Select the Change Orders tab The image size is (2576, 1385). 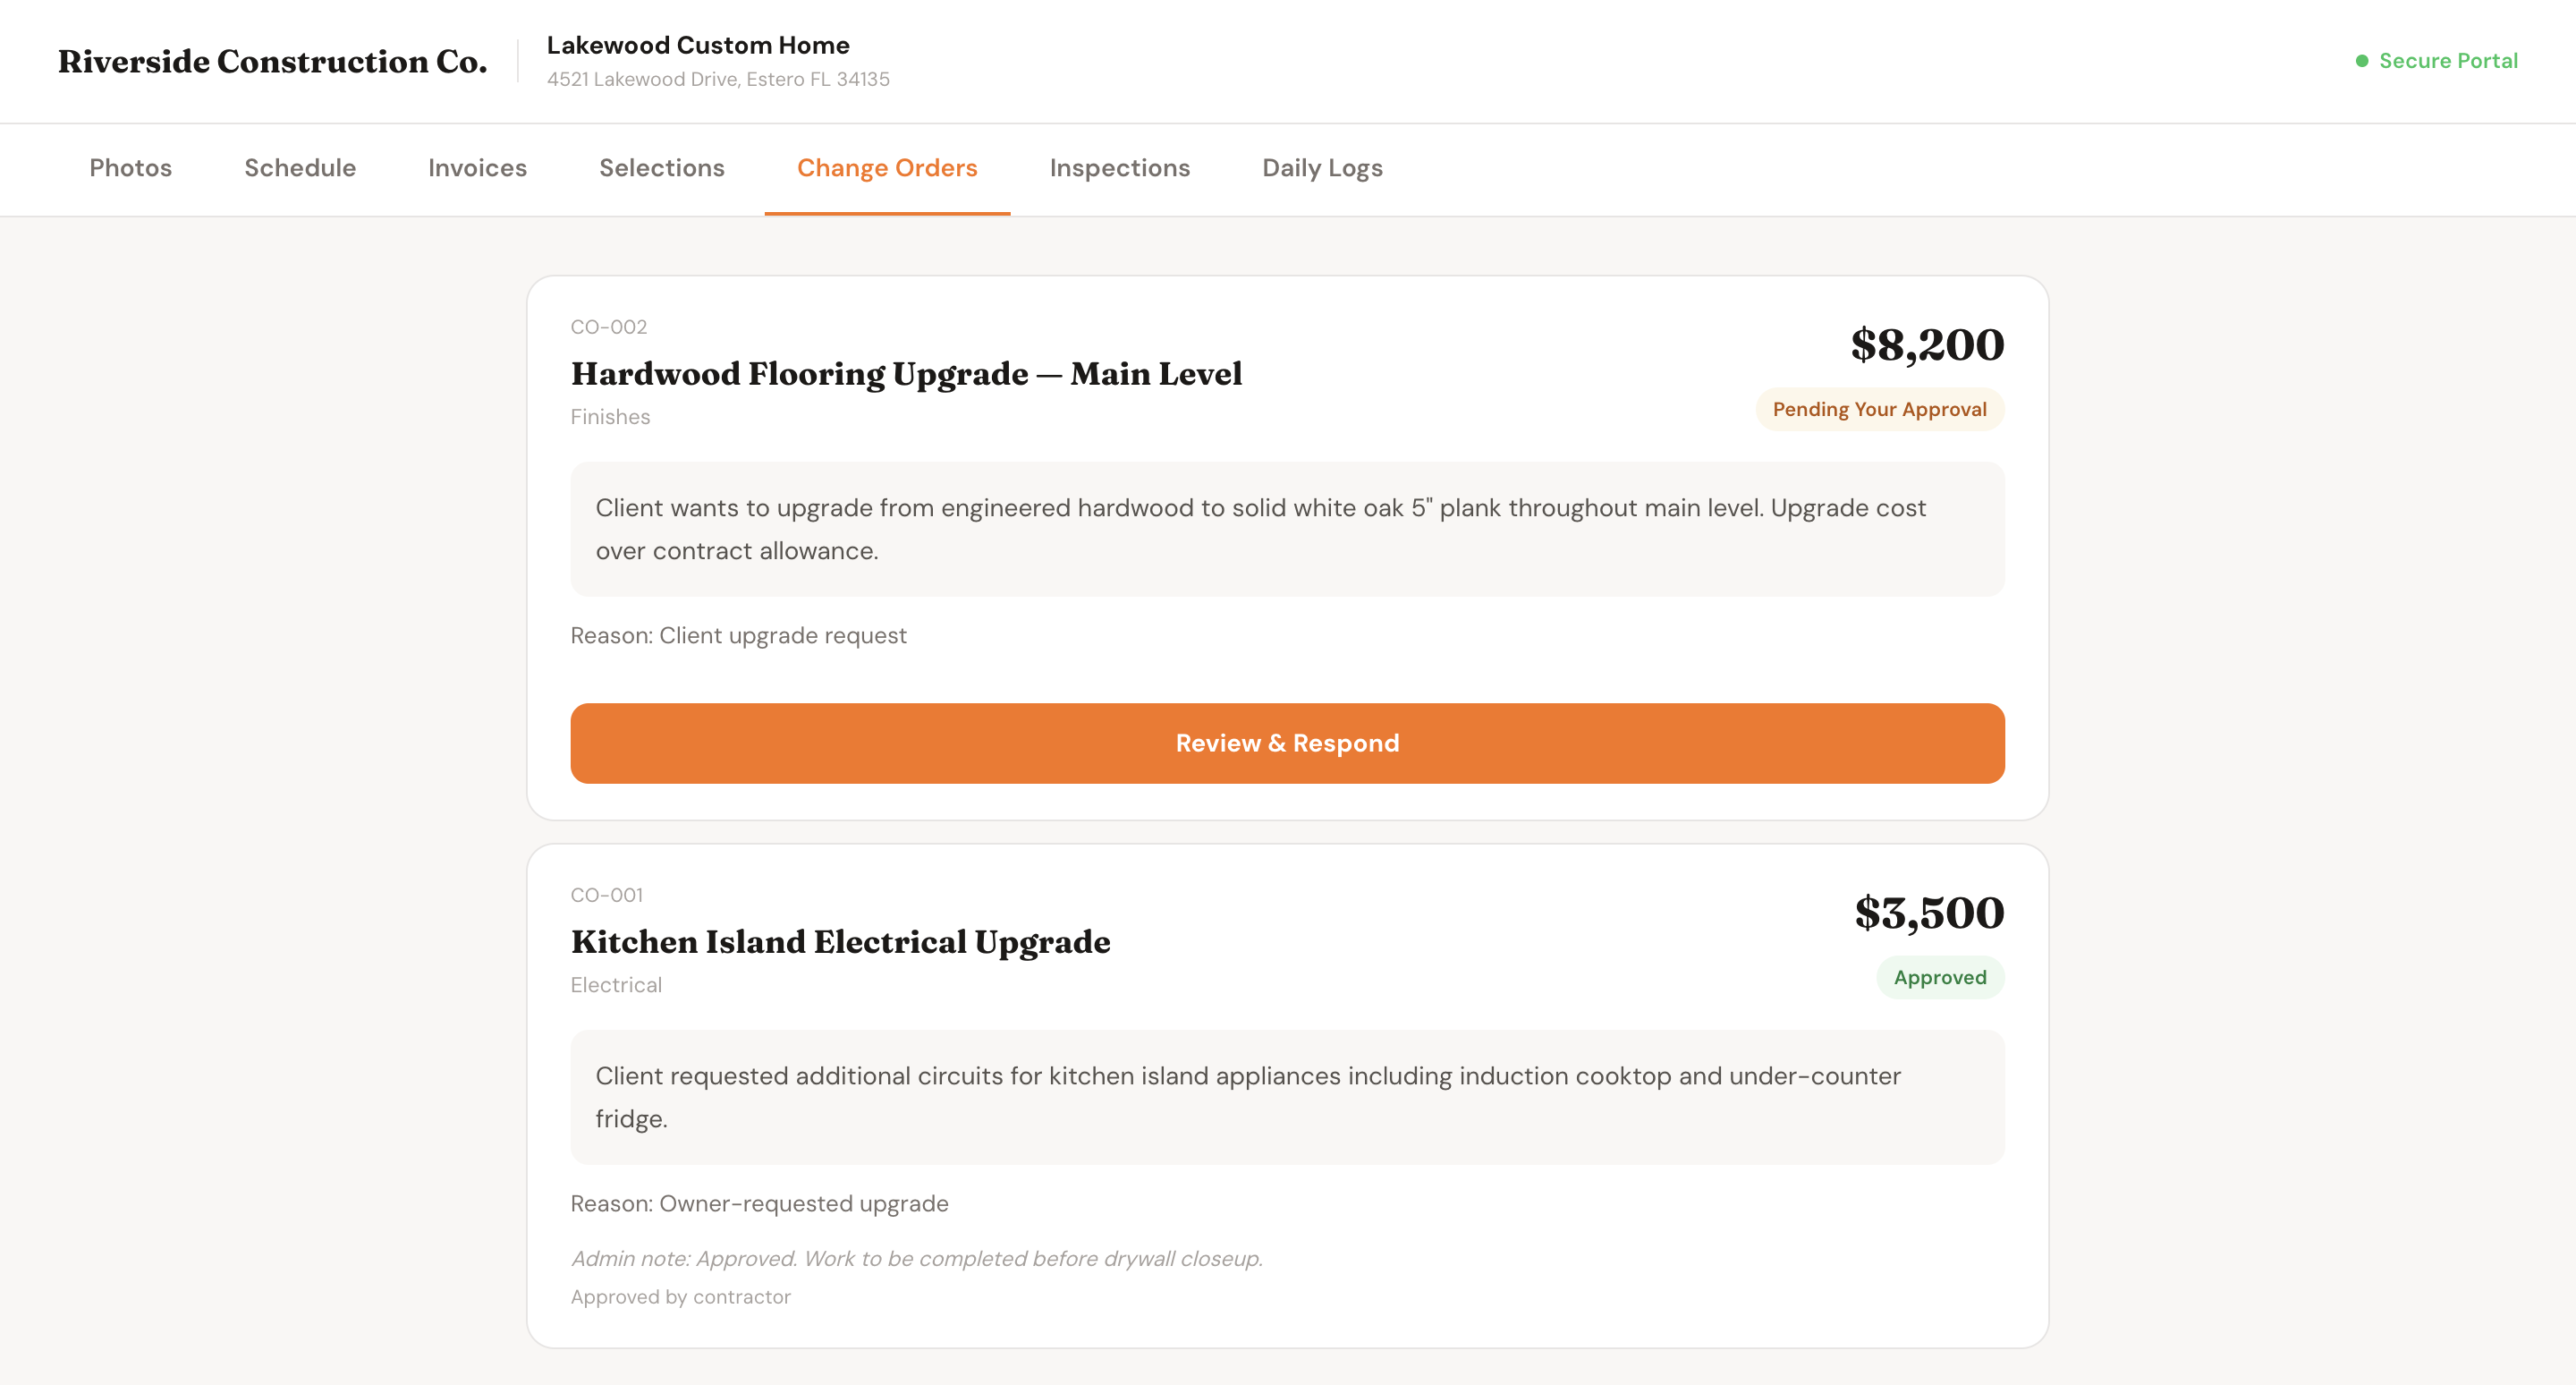coord(886,168)
